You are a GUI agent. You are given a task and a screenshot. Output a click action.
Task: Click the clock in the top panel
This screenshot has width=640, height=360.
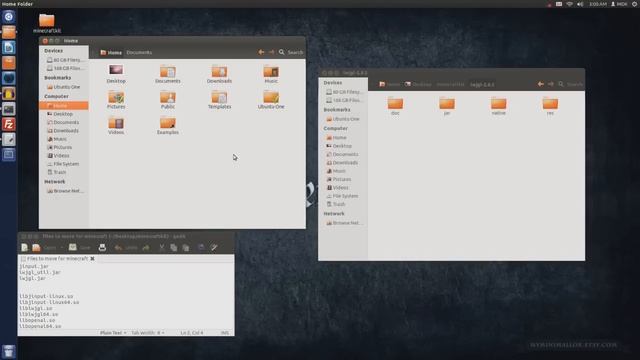pos(598,4)
